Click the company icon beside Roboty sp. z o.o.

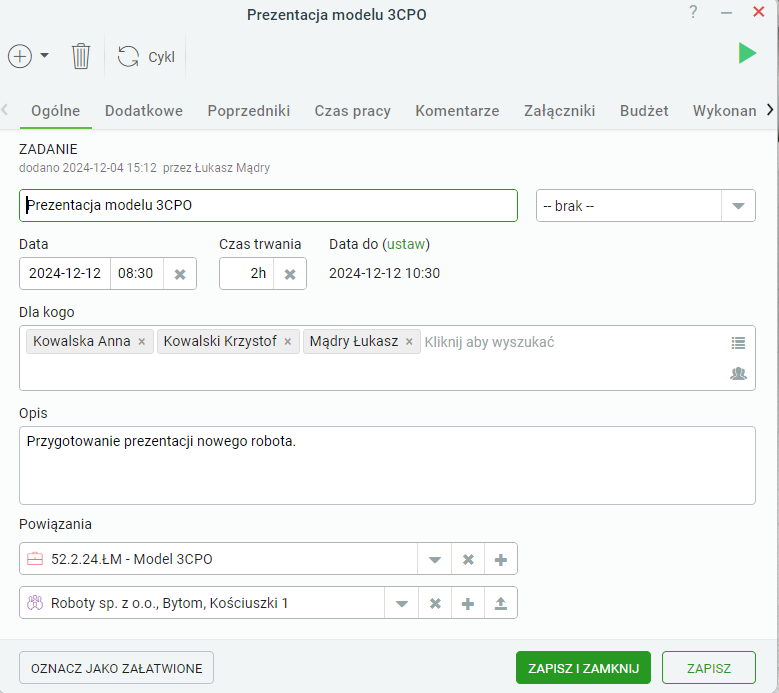pyautogui.click(x=35, y=603)
